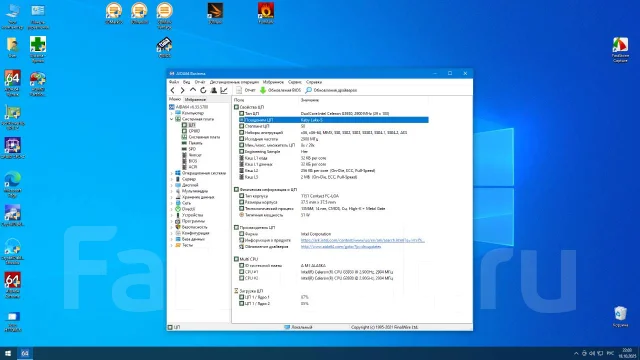Expand the Сервер tree node
Viewport: 640px width, 360px height.
171,179
